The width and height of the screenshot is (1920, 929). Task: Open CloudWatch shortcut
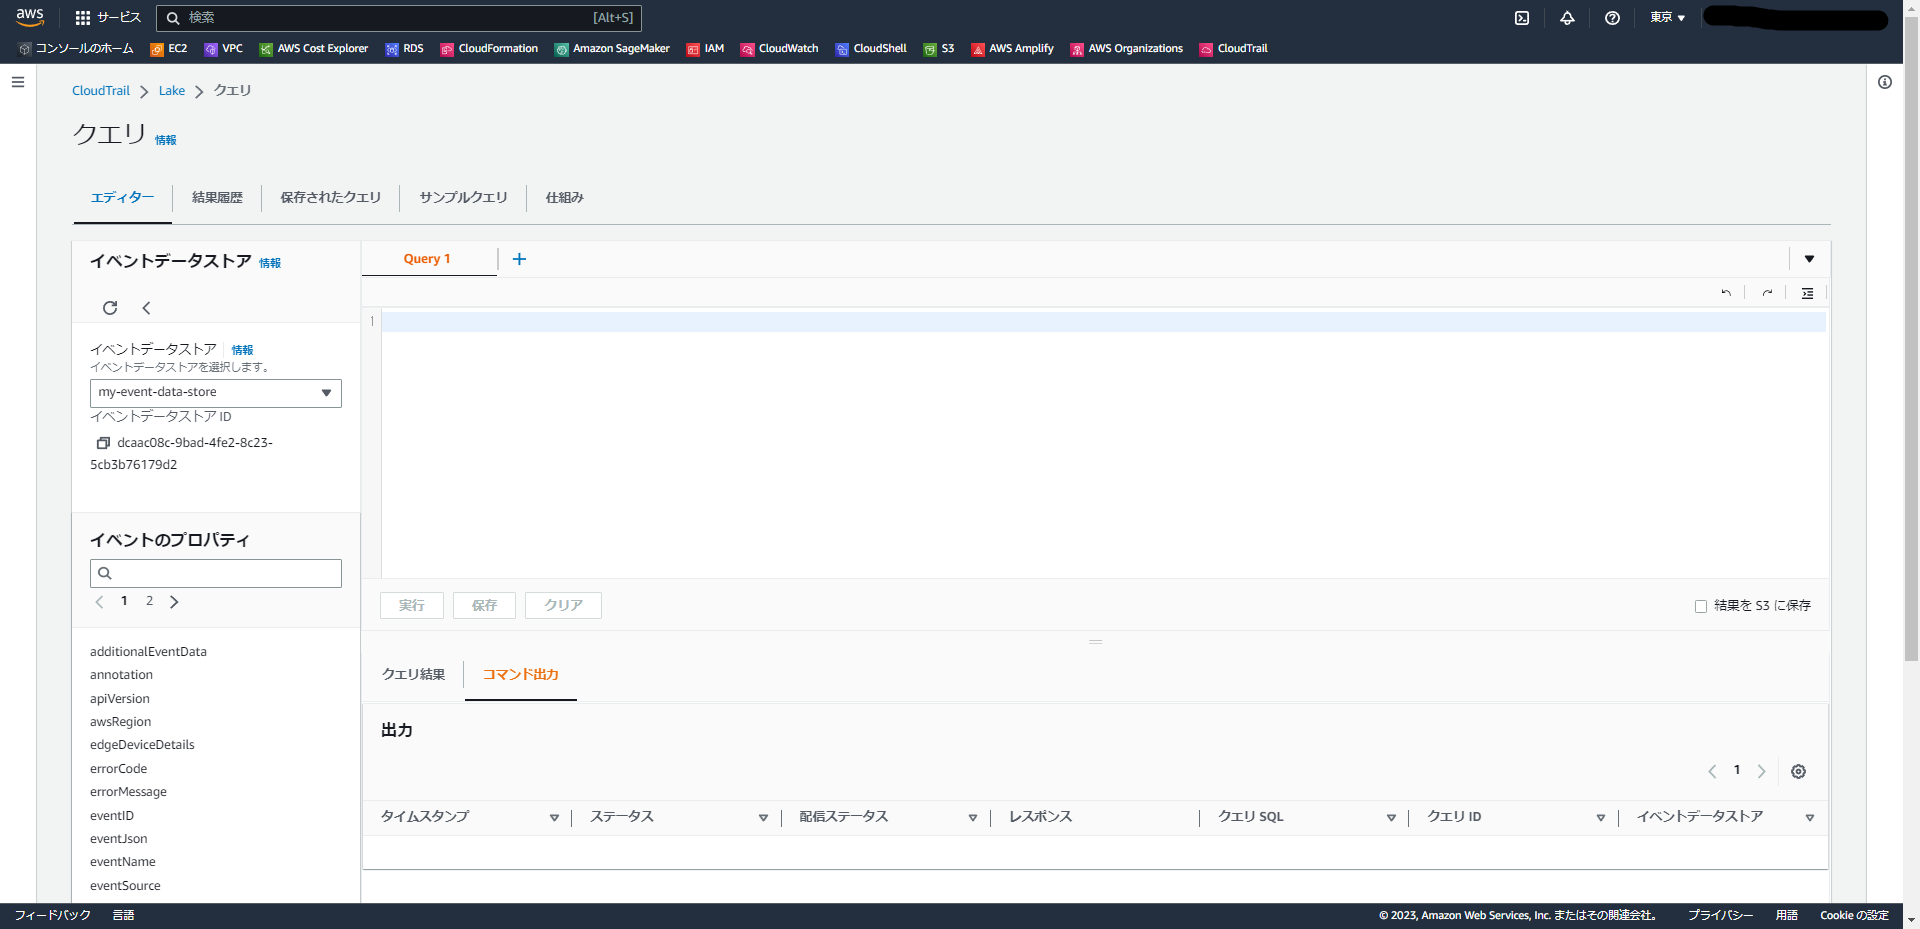click(x=779, y=49)
